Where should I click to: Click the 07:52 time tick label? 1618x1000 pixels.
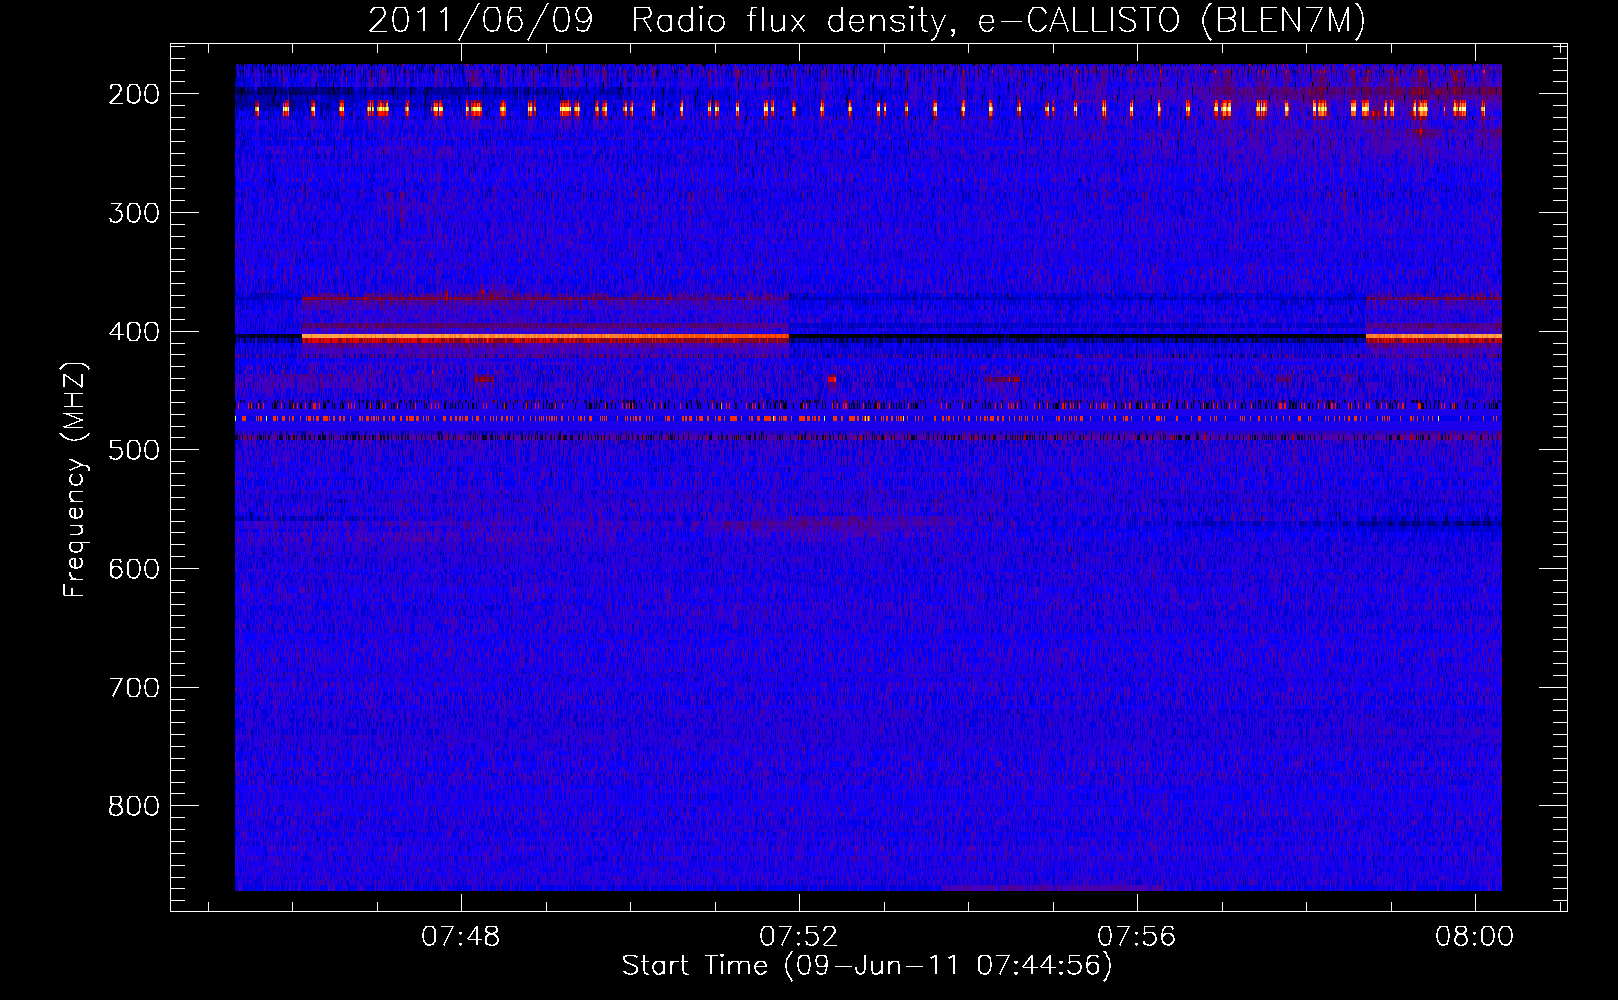pyautogui.click(x=799, y=937)
